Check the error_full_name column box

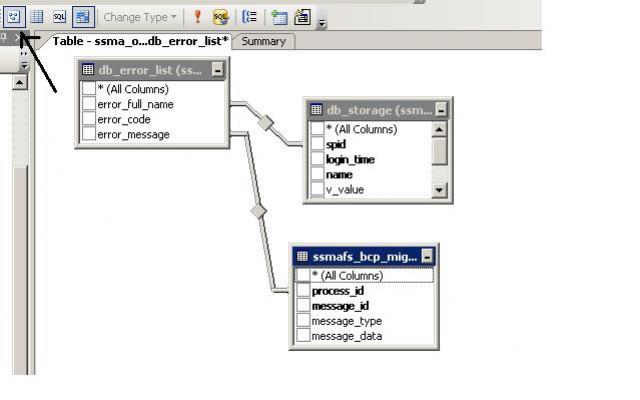point(89,104)
